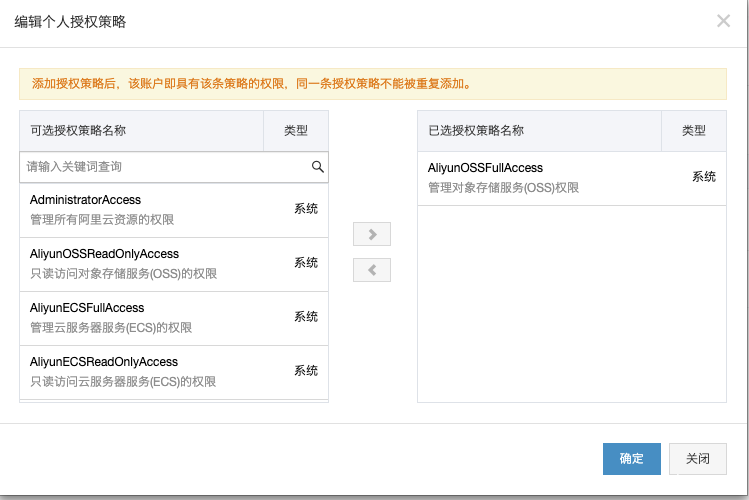Click the 编辑个人授权策略 dialog title

pos(70,21)
